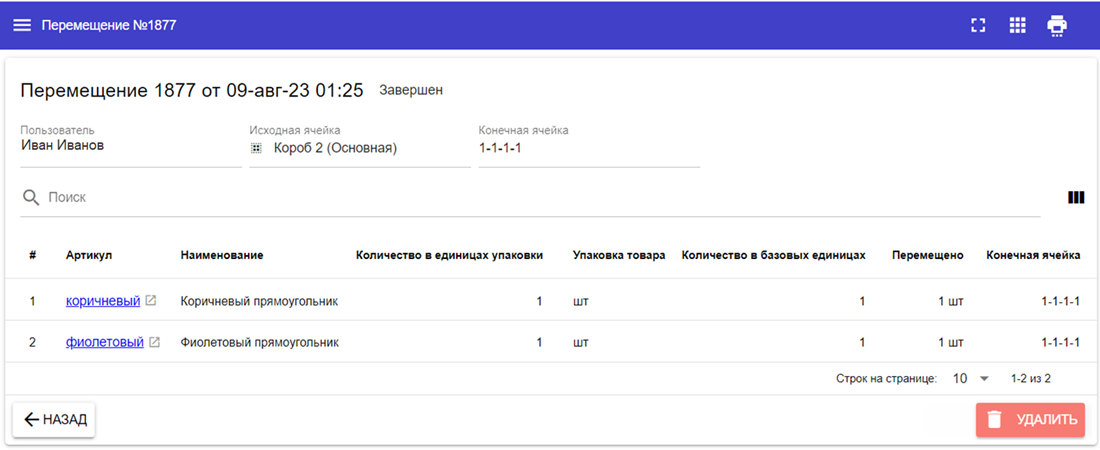Screen dimensions: 1100x450
Task: Open the фиолетовый article link
Action: [105, 342]
